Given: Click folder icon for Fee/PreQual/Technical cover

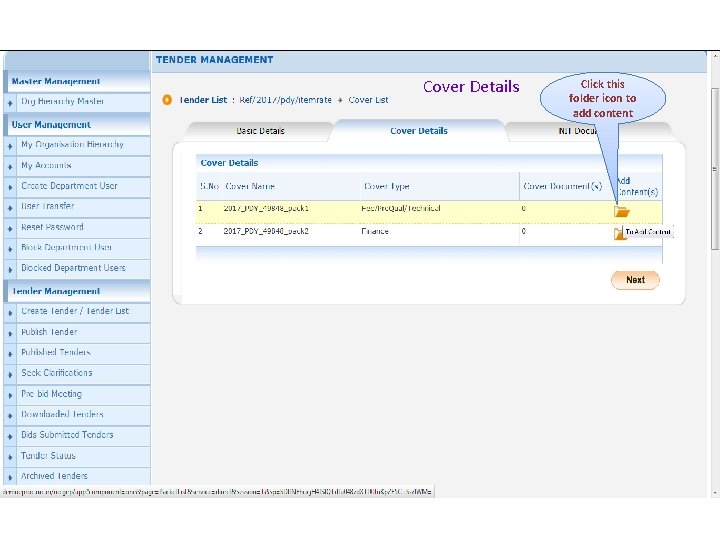Looking at the screenshot, I should point(622,211).
